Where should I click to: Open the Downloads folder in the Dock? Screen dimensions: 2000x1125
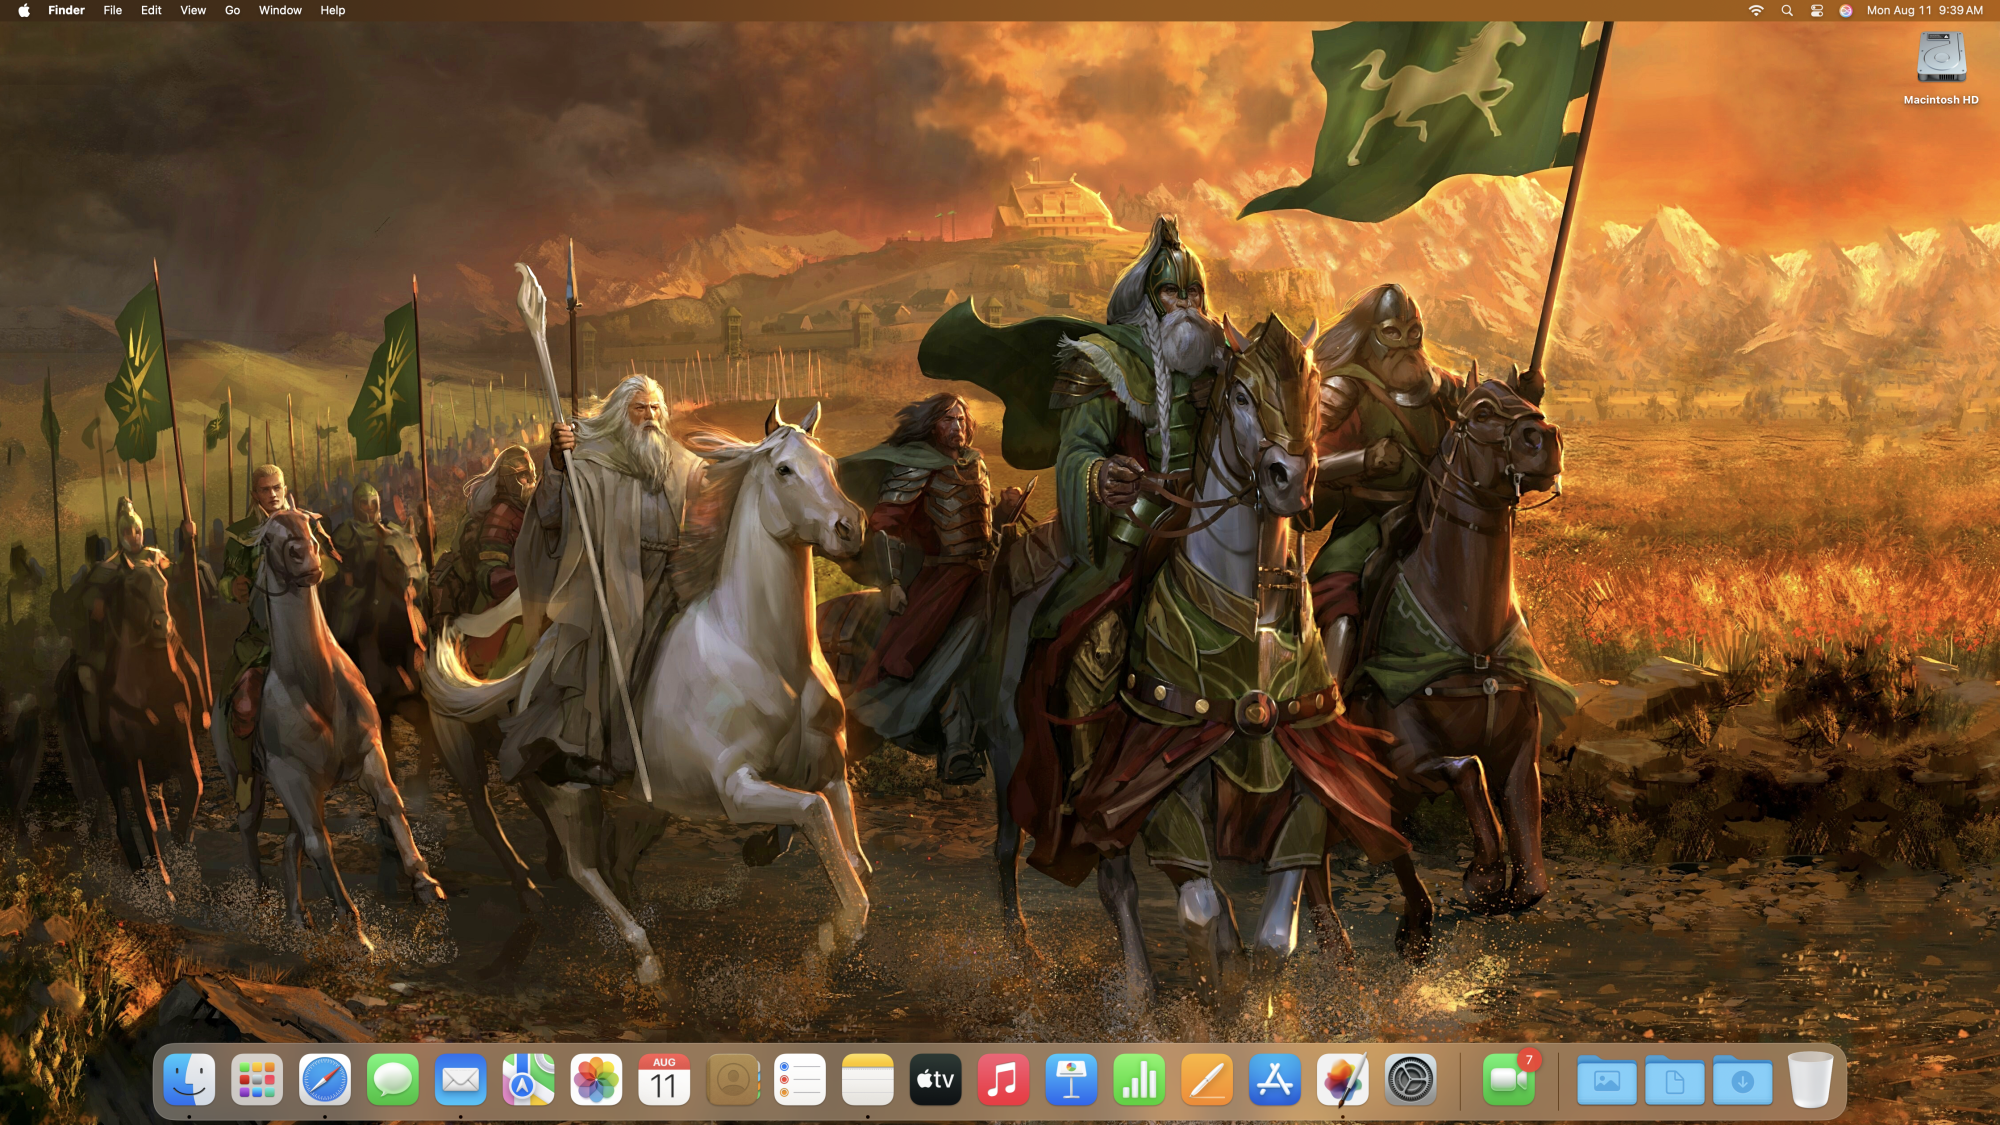[x=1741, y=1079]
